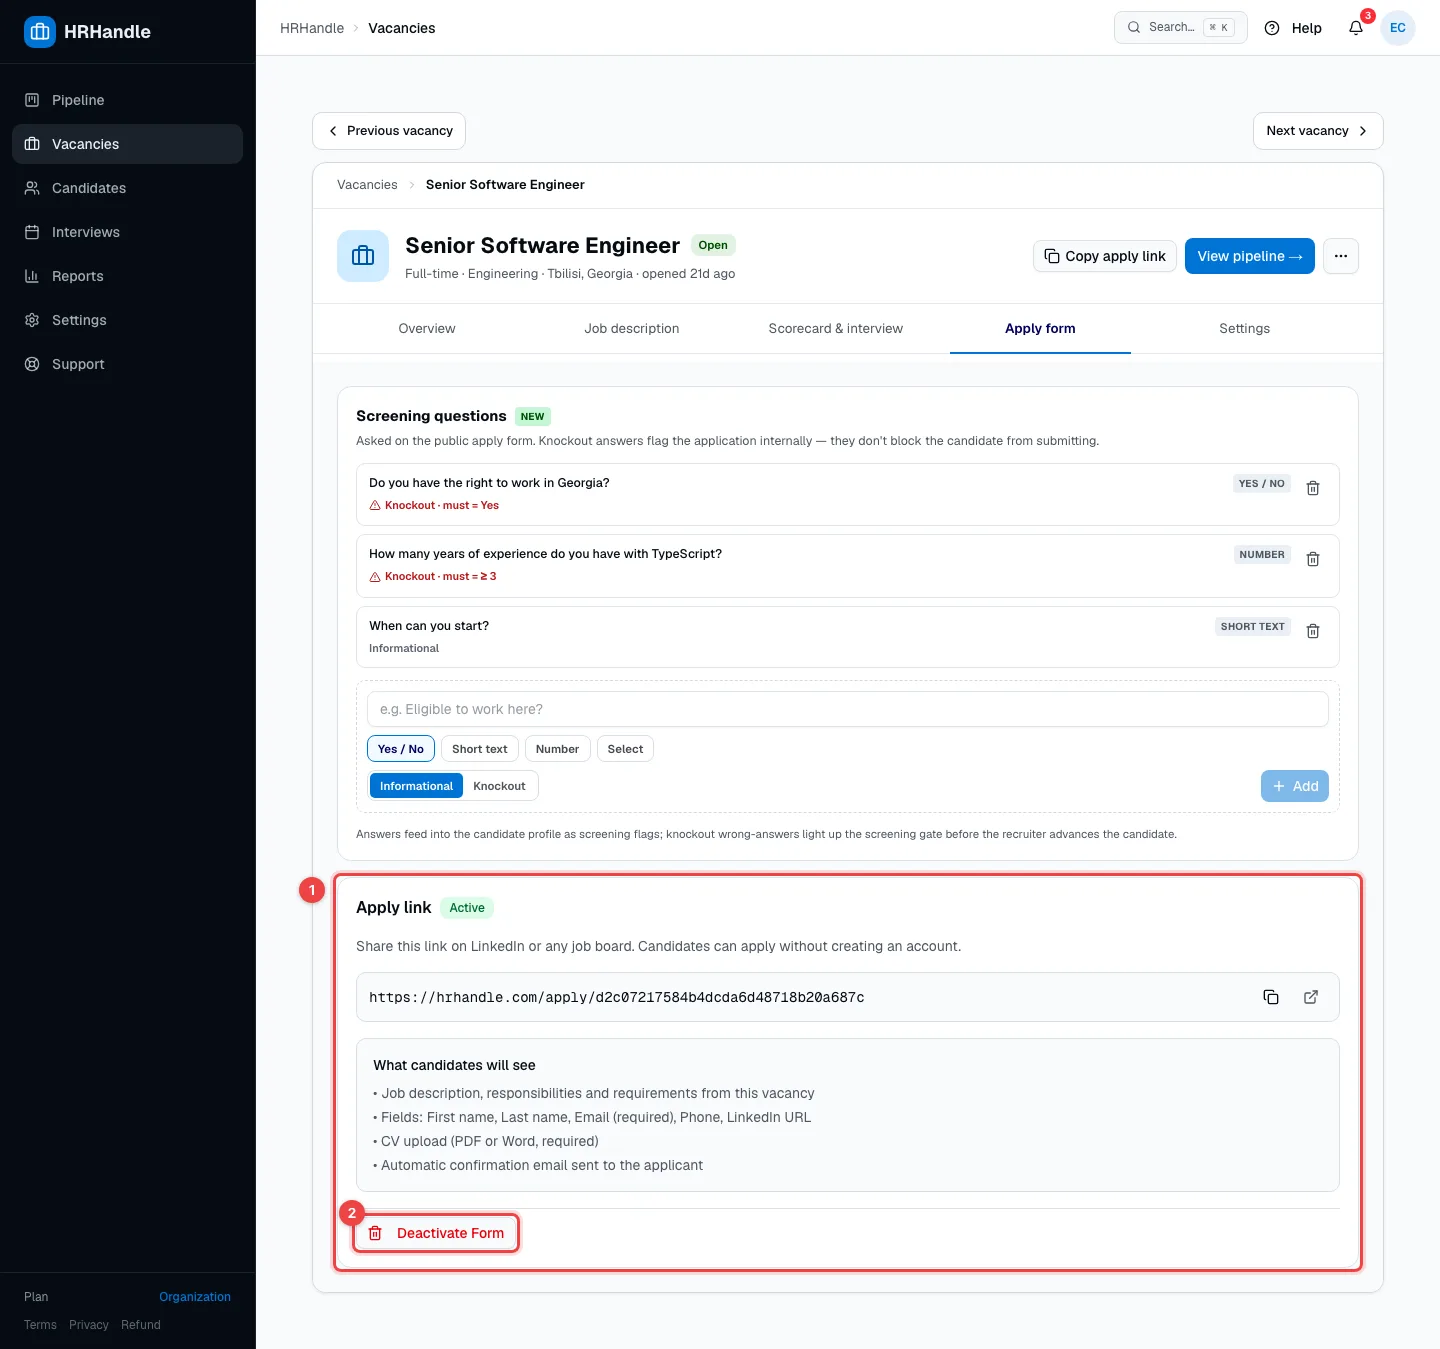1440x1349 pixels.
Task: Copy the apply URL with the copy icon
Action: (x=1271, y=997)
